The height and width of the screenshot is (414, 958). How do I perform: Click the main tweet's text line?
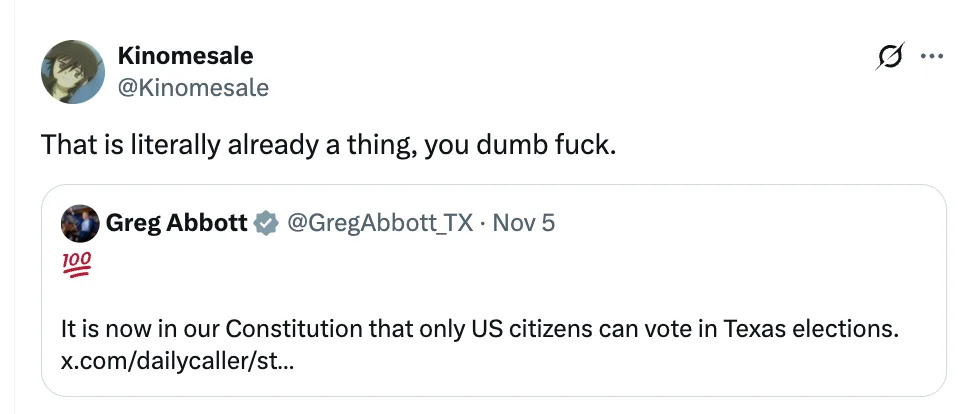(329, 145)
